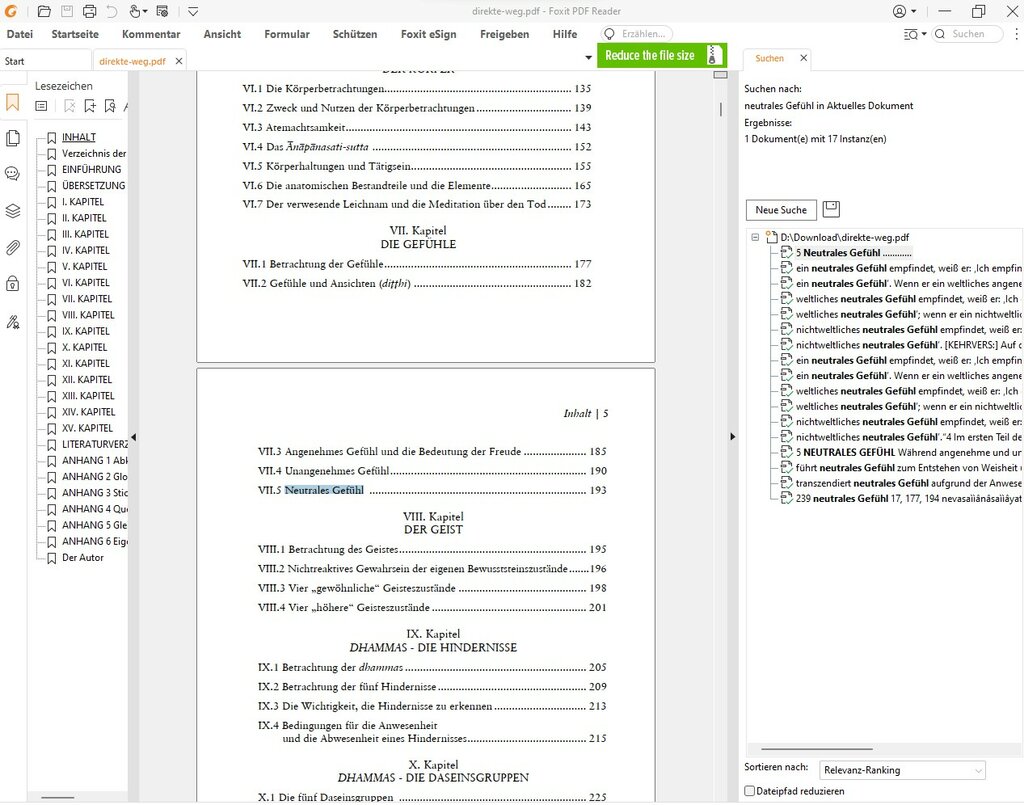
Task: Select the '5 NEUTRALES GEFÜHL Während' search result
Action: 908,452
